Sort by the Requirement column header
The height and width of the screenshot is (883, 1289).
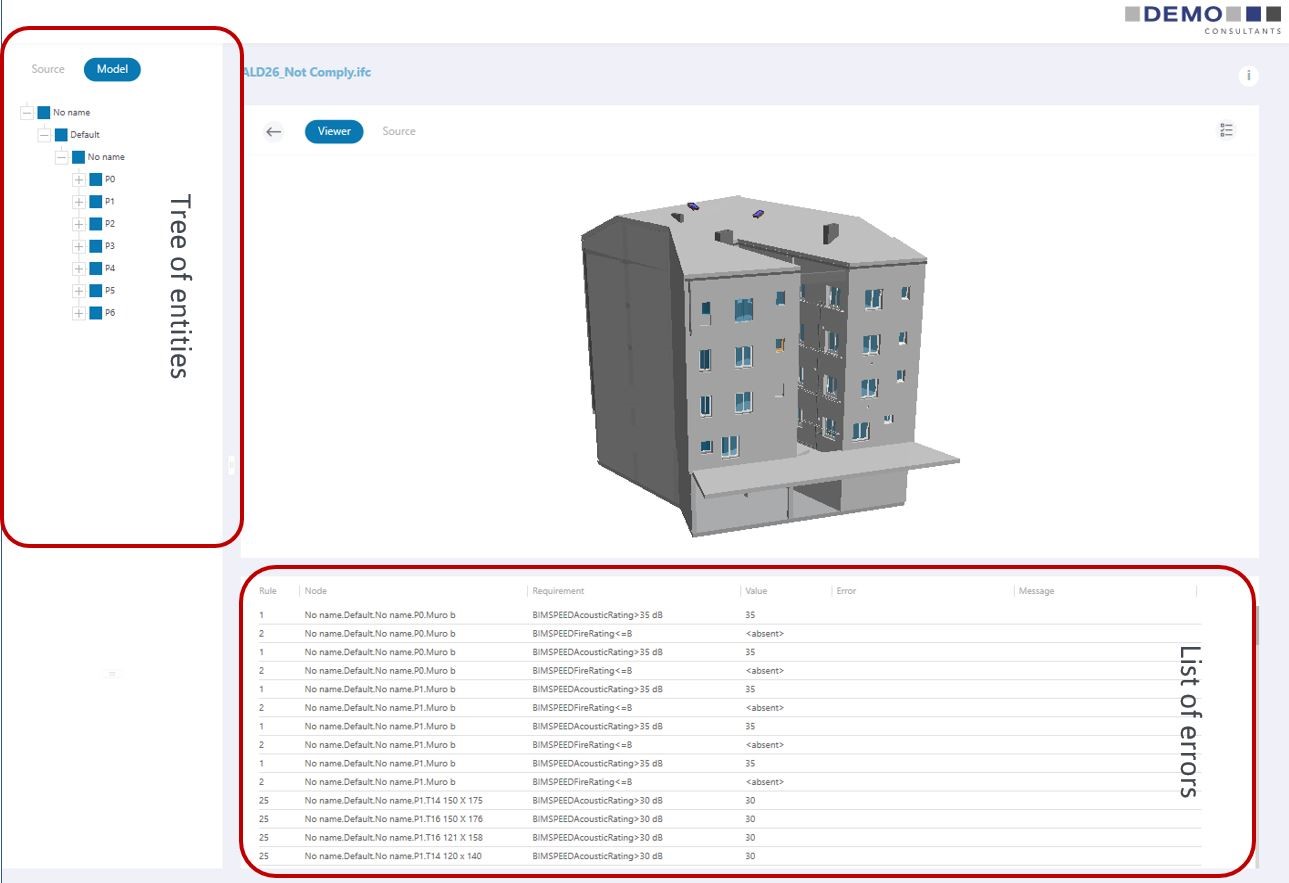pyautogui.click(x=558, y=591)
